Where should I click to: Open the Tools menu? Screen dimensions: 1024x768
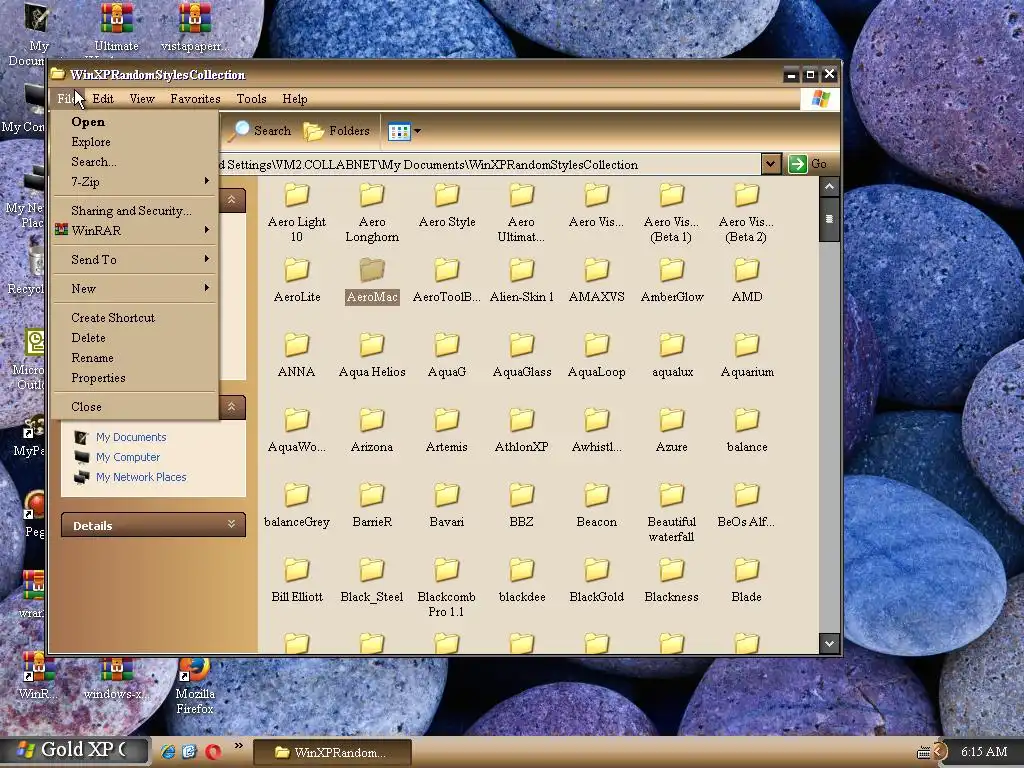pos(251,99)
